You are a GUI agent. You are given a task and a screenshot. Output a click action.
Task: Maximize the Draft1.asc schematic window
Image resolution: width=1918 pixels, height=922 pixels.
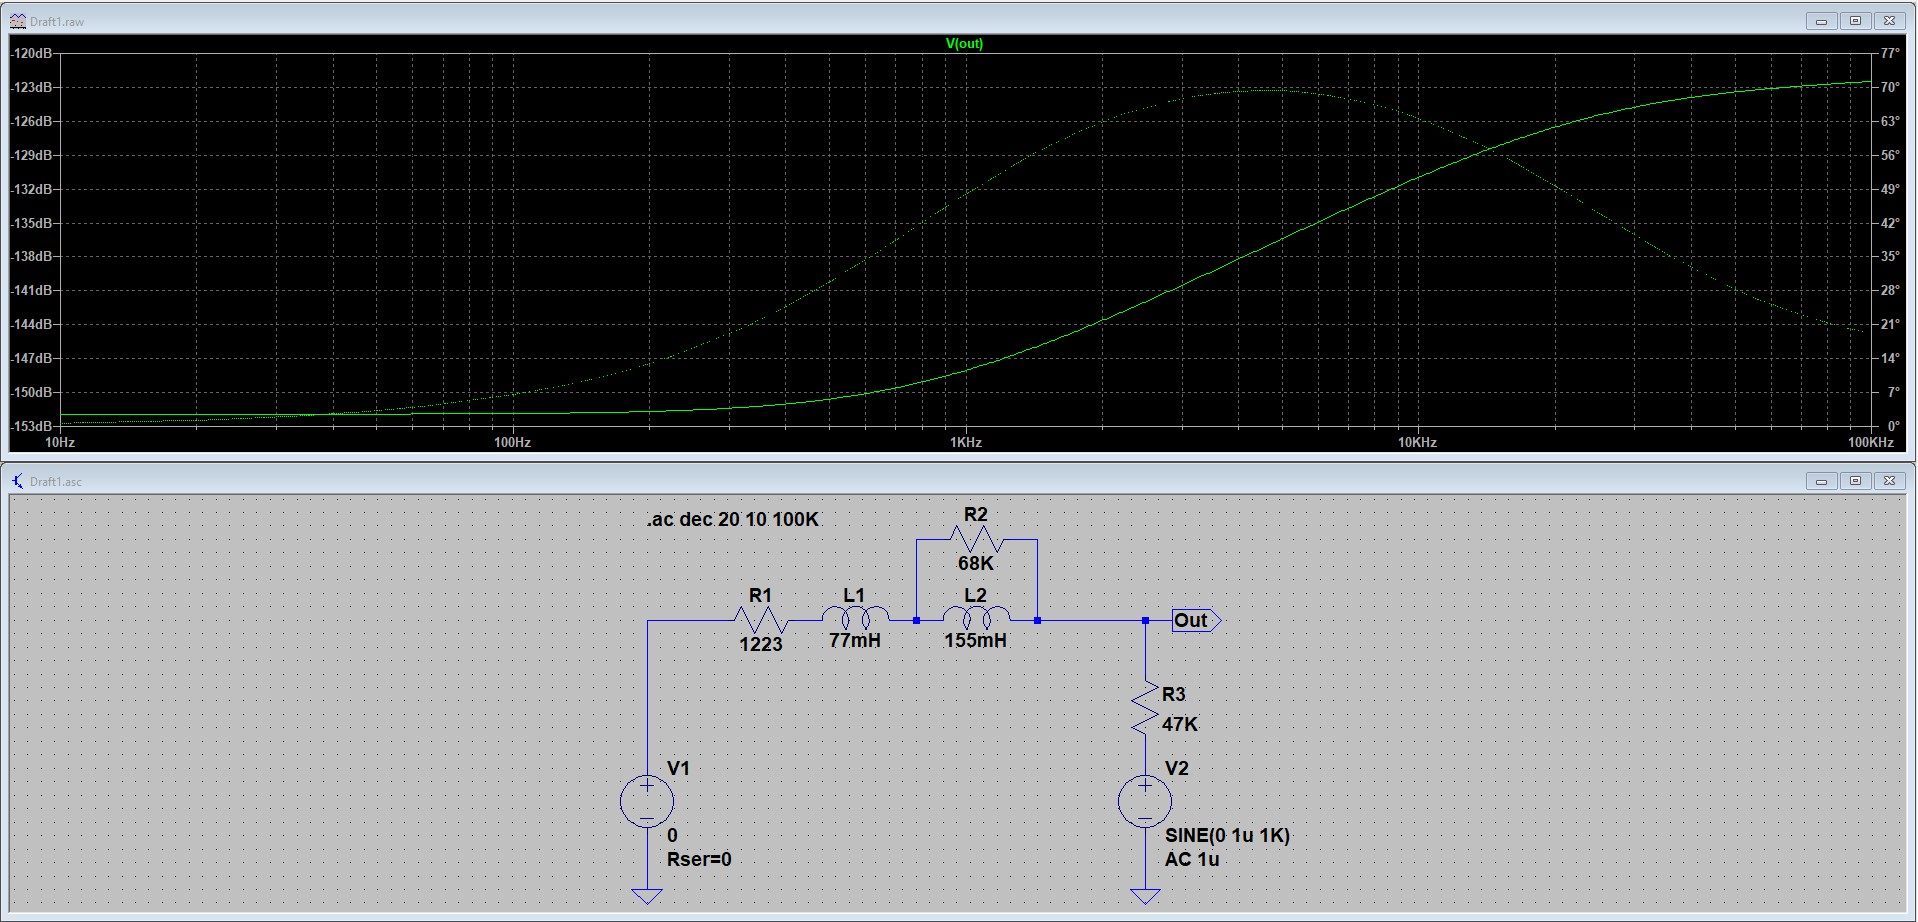(x=1855, y=481)
